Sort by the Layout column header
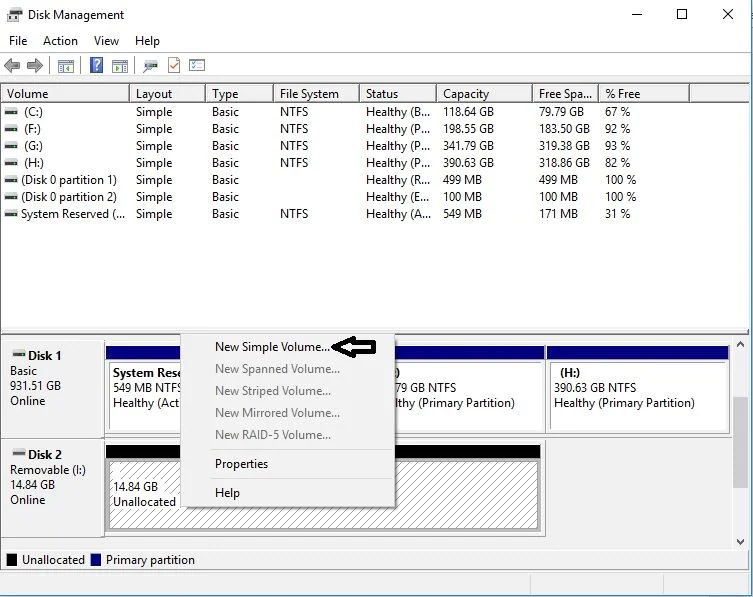 (x=168, y=94)
